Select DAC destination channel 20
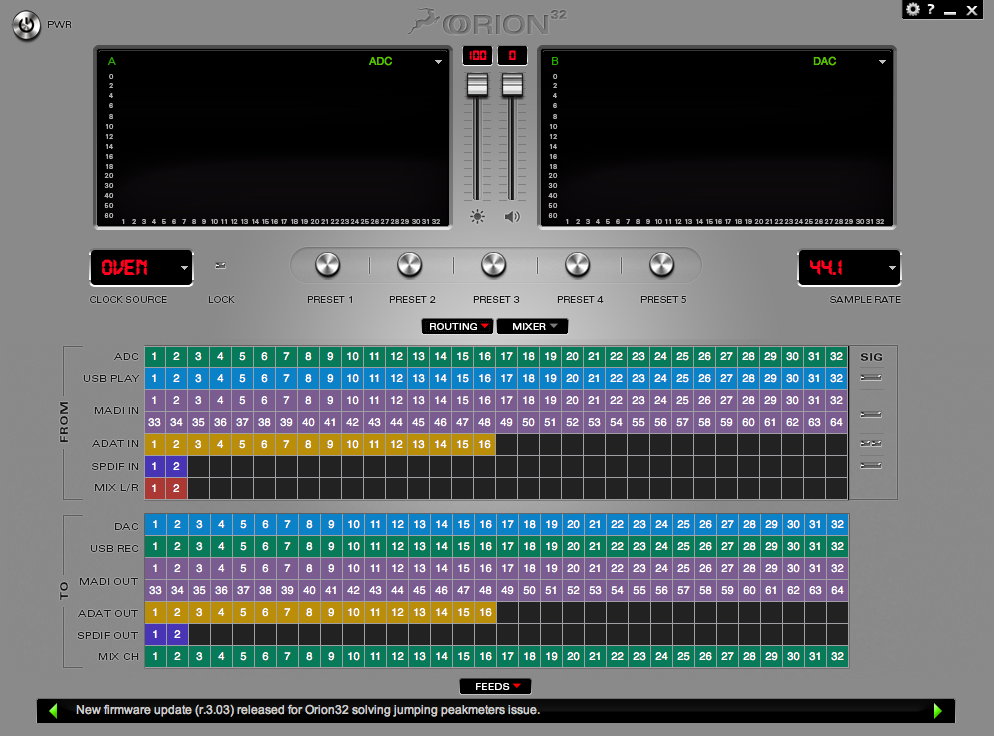The width and height of the screenshot is (994, 736). [x=573, y=524]
